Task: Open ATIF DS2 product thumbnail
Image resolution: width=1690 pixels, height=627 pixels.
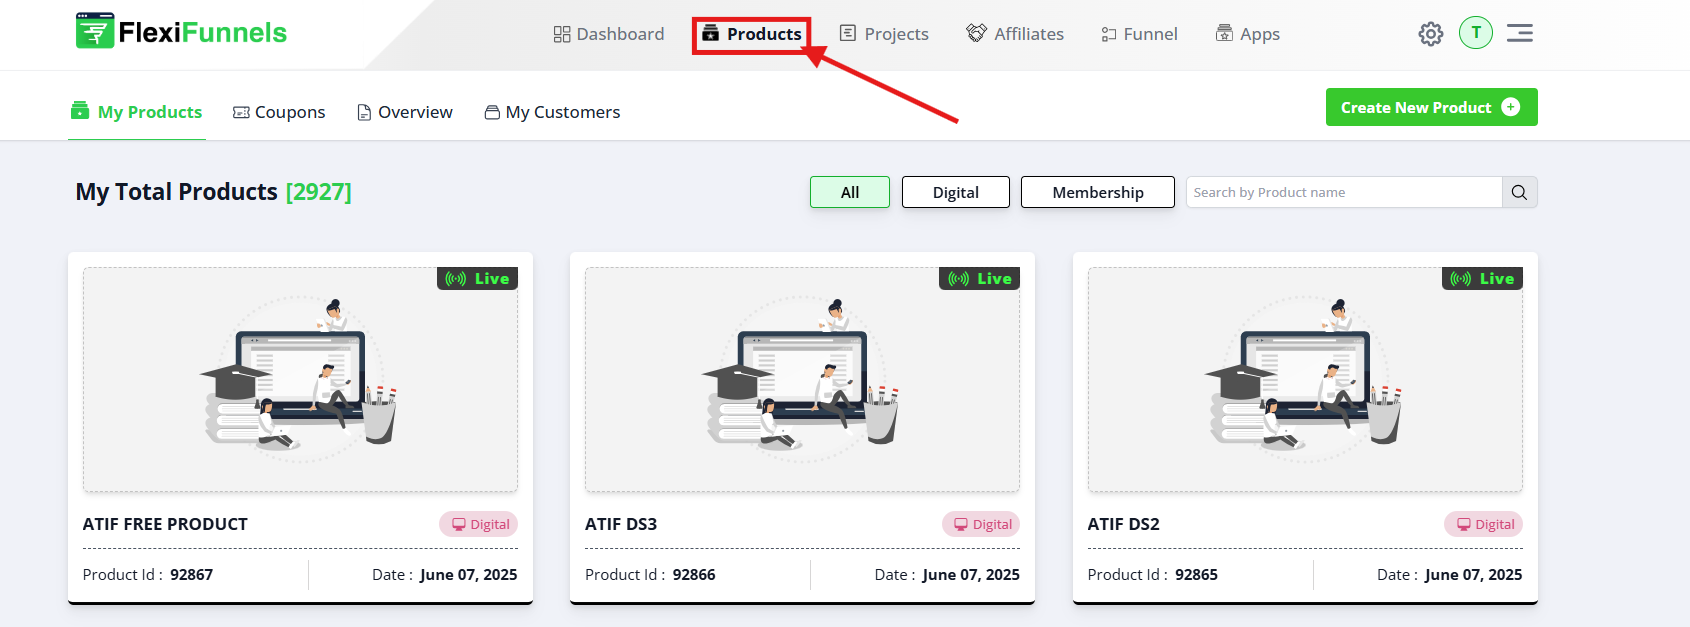Action: click(1305, 380)
